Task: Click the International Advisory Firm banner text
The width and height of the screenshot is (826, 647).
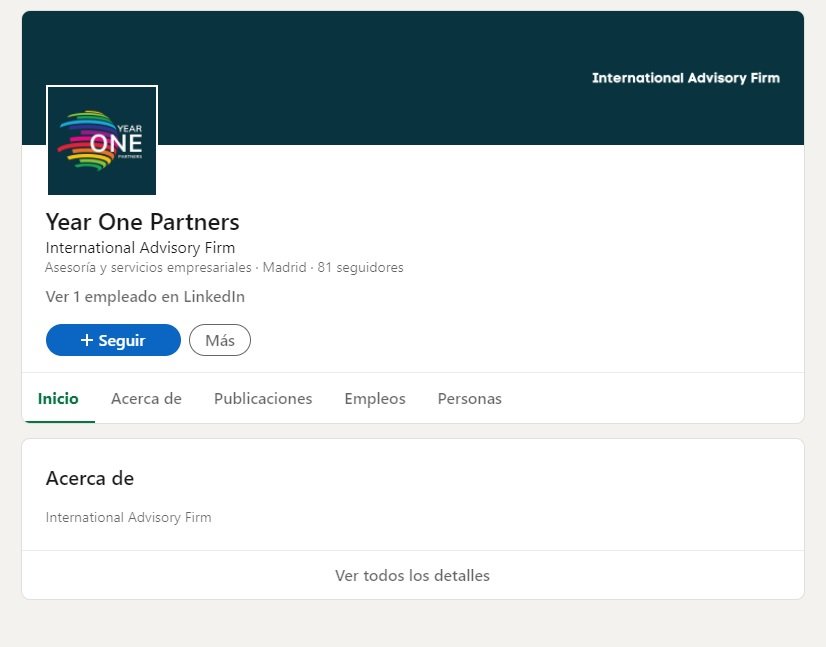Action: click(686, 78)
